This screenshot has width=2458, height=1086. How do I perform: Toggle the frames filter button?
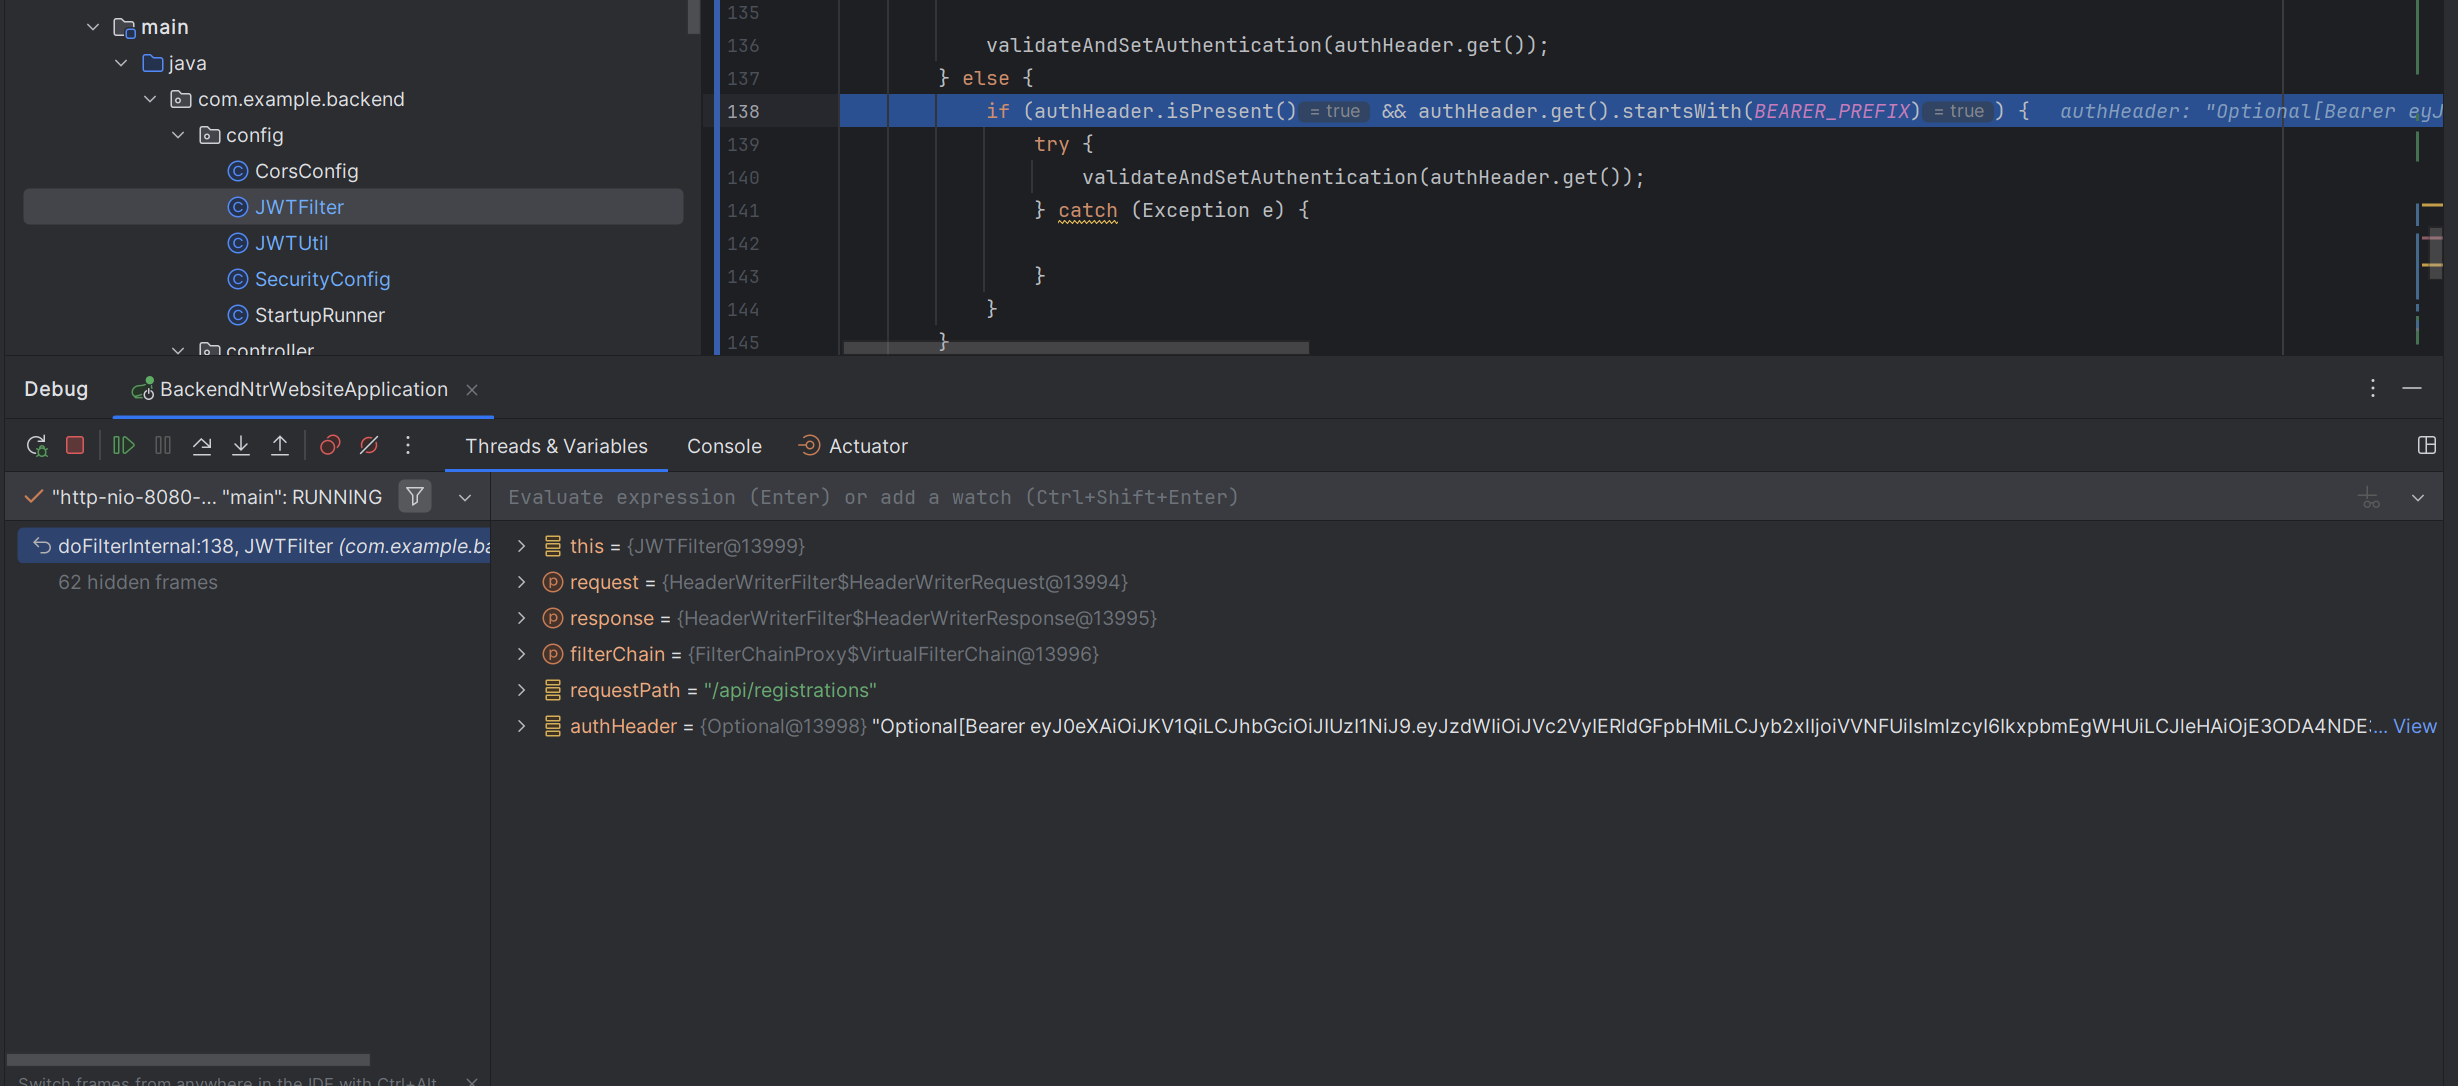[x=414, y=497]
